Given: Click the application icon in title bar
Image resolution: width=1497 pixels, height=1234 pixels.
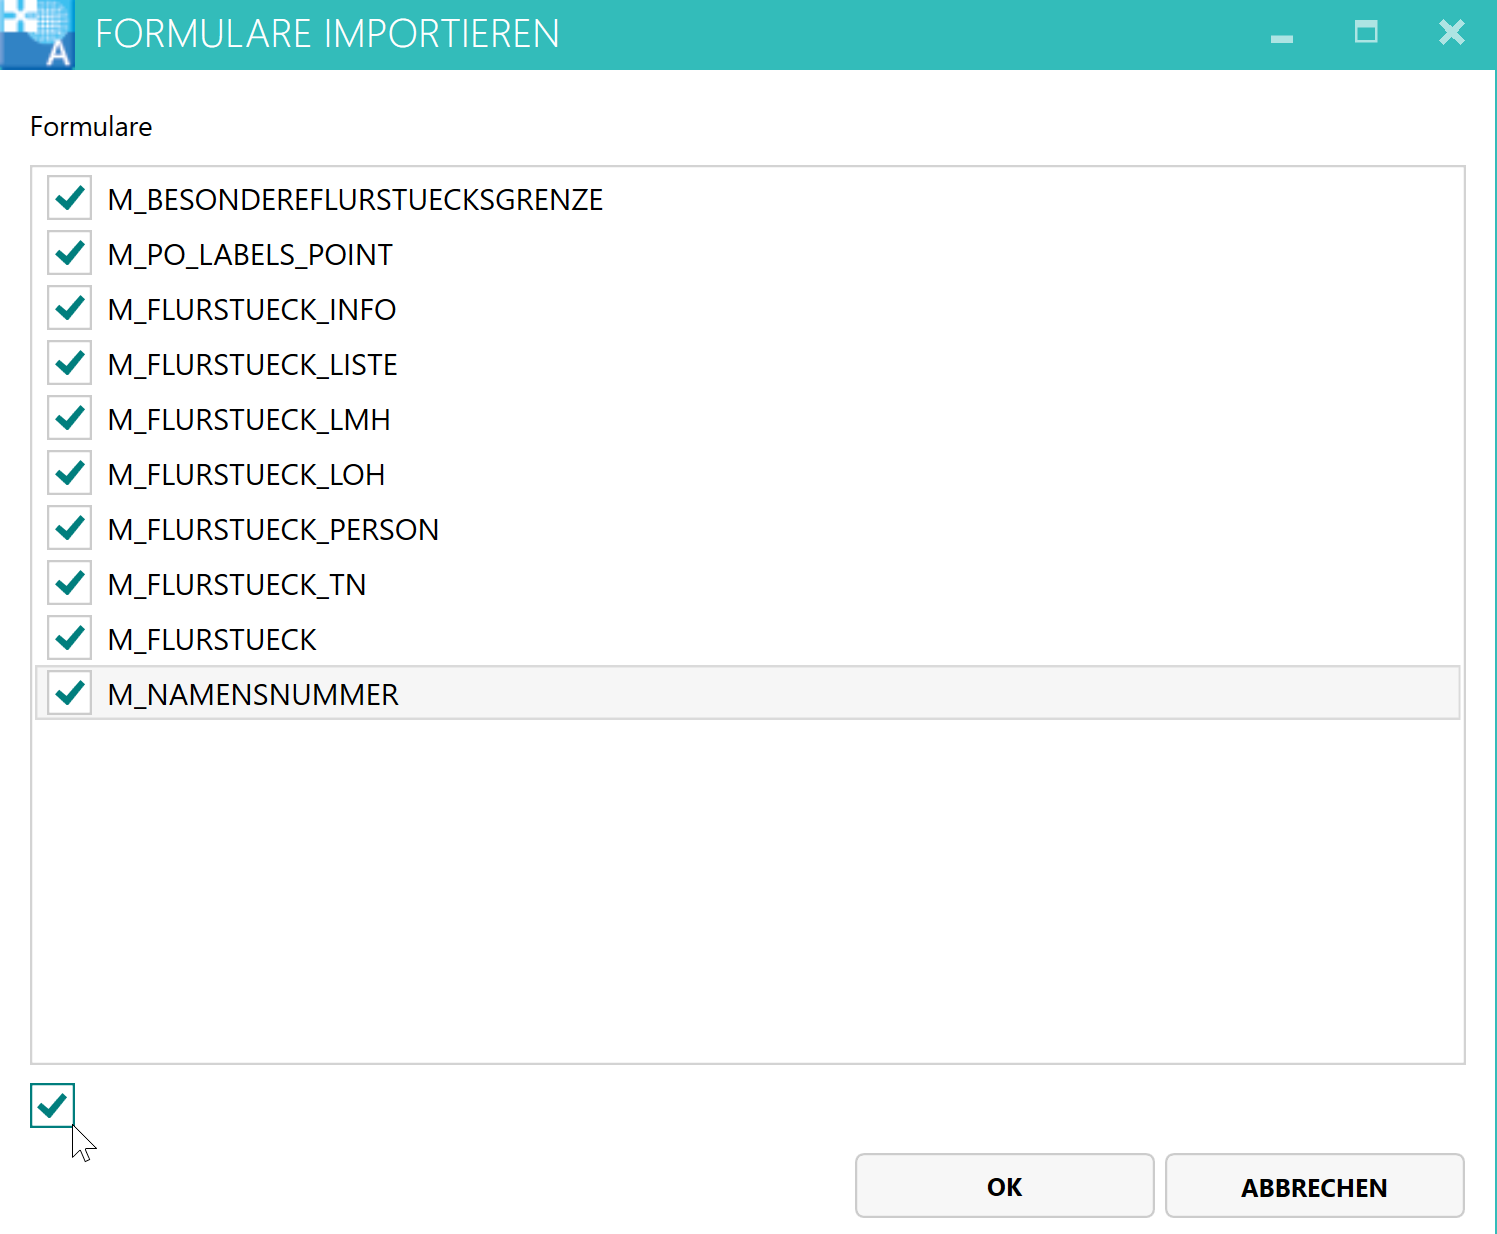Looking at the screenshot, I should click(x=37, y=34).
